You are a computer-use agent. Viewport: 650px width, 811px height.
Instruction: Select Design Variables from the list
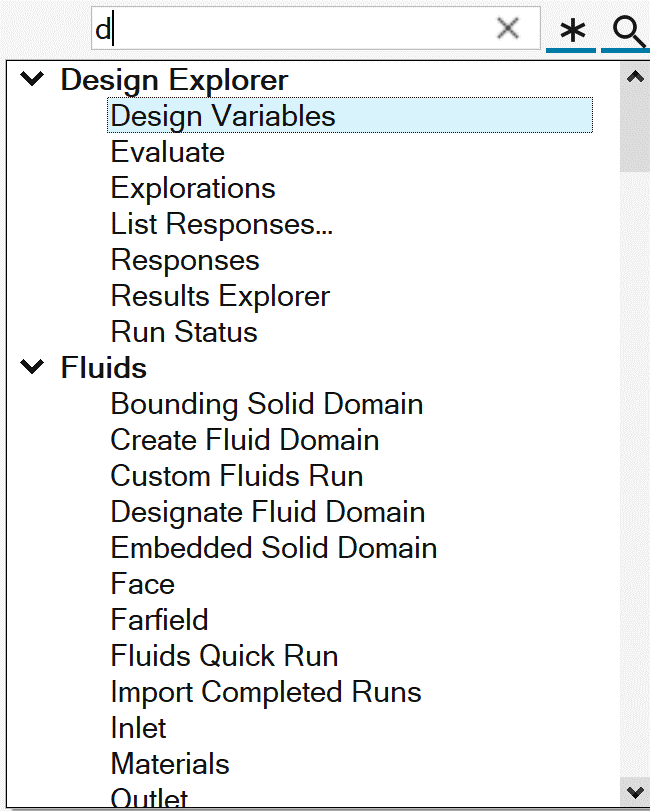(223, 116)
